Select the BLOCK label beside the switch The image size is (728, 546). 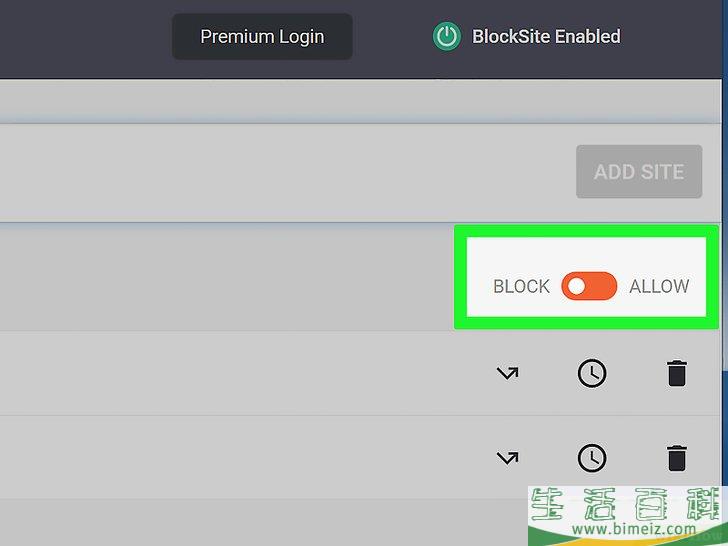[521, 286]
